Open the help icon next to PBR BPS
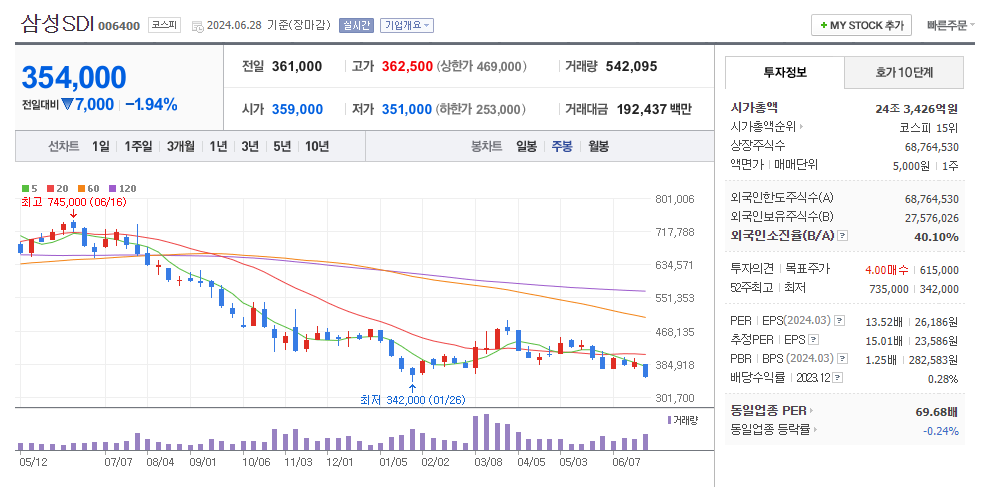Screen dimensions: 982x487 tap(843, 359)
